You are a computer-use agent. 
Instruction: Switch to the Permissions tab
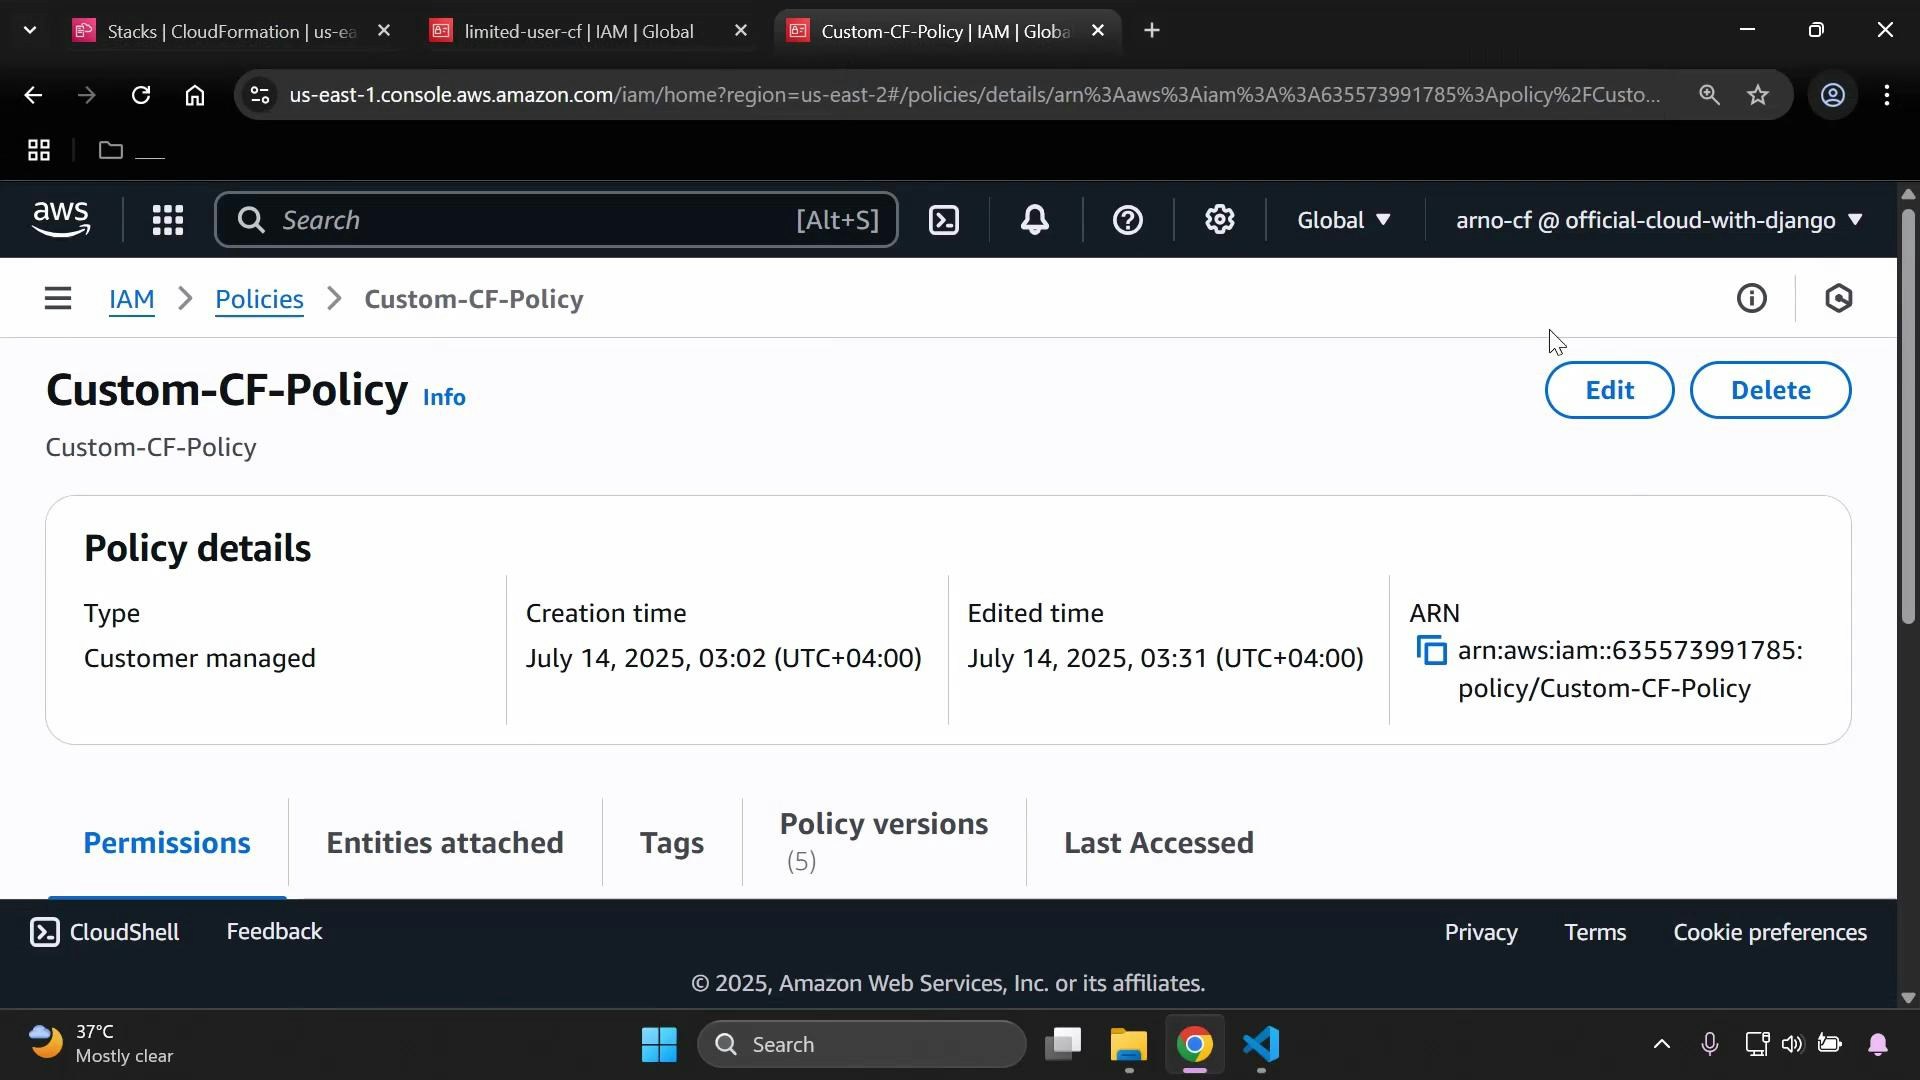[x=167, y=843]
